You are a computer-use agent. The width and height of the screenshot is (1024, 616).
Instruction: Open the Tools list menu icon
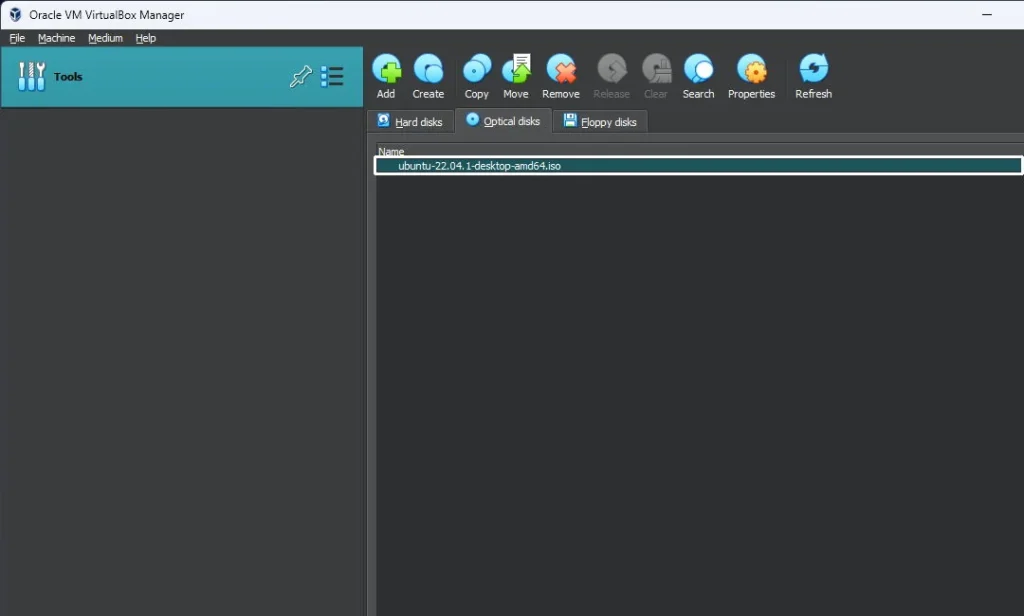click(x=332, y=76)
